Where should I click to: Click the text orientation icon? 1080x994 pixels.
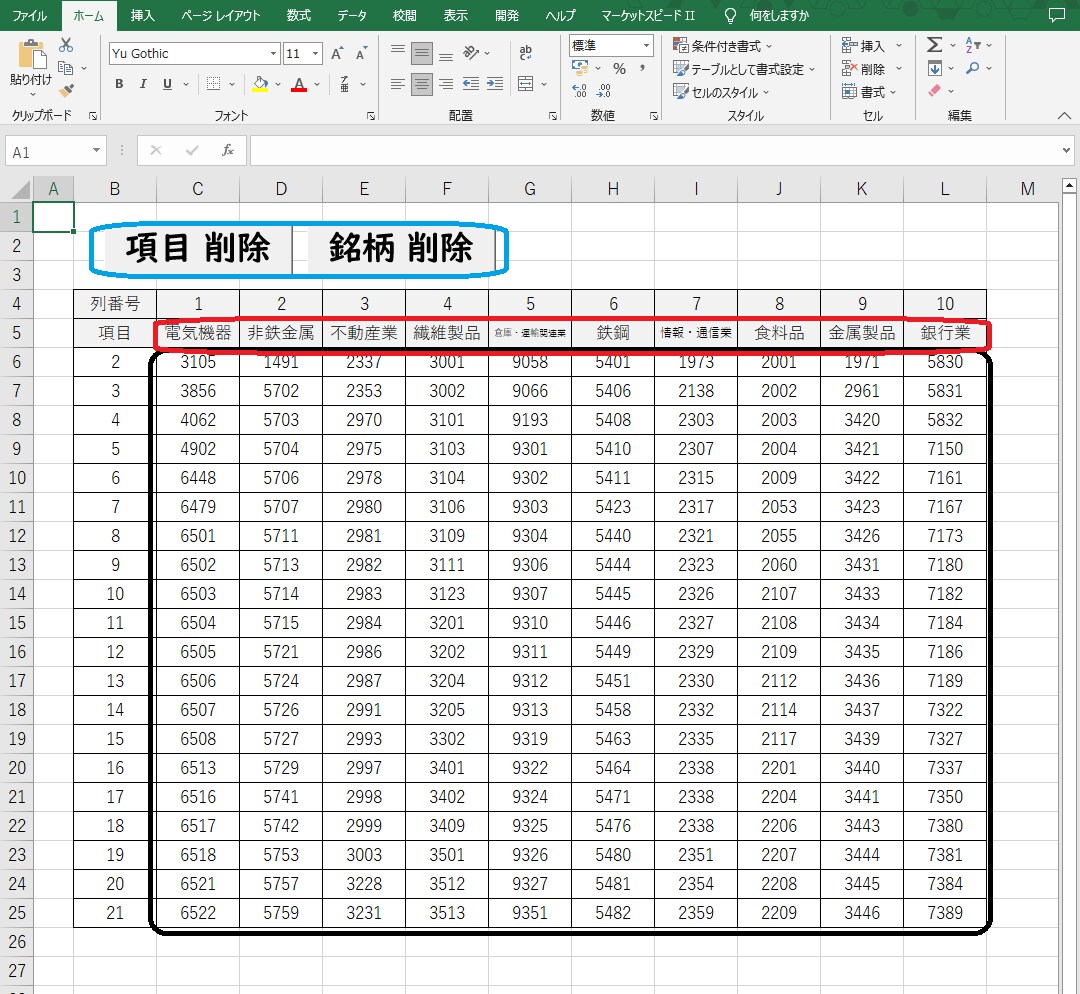[471, 53]
